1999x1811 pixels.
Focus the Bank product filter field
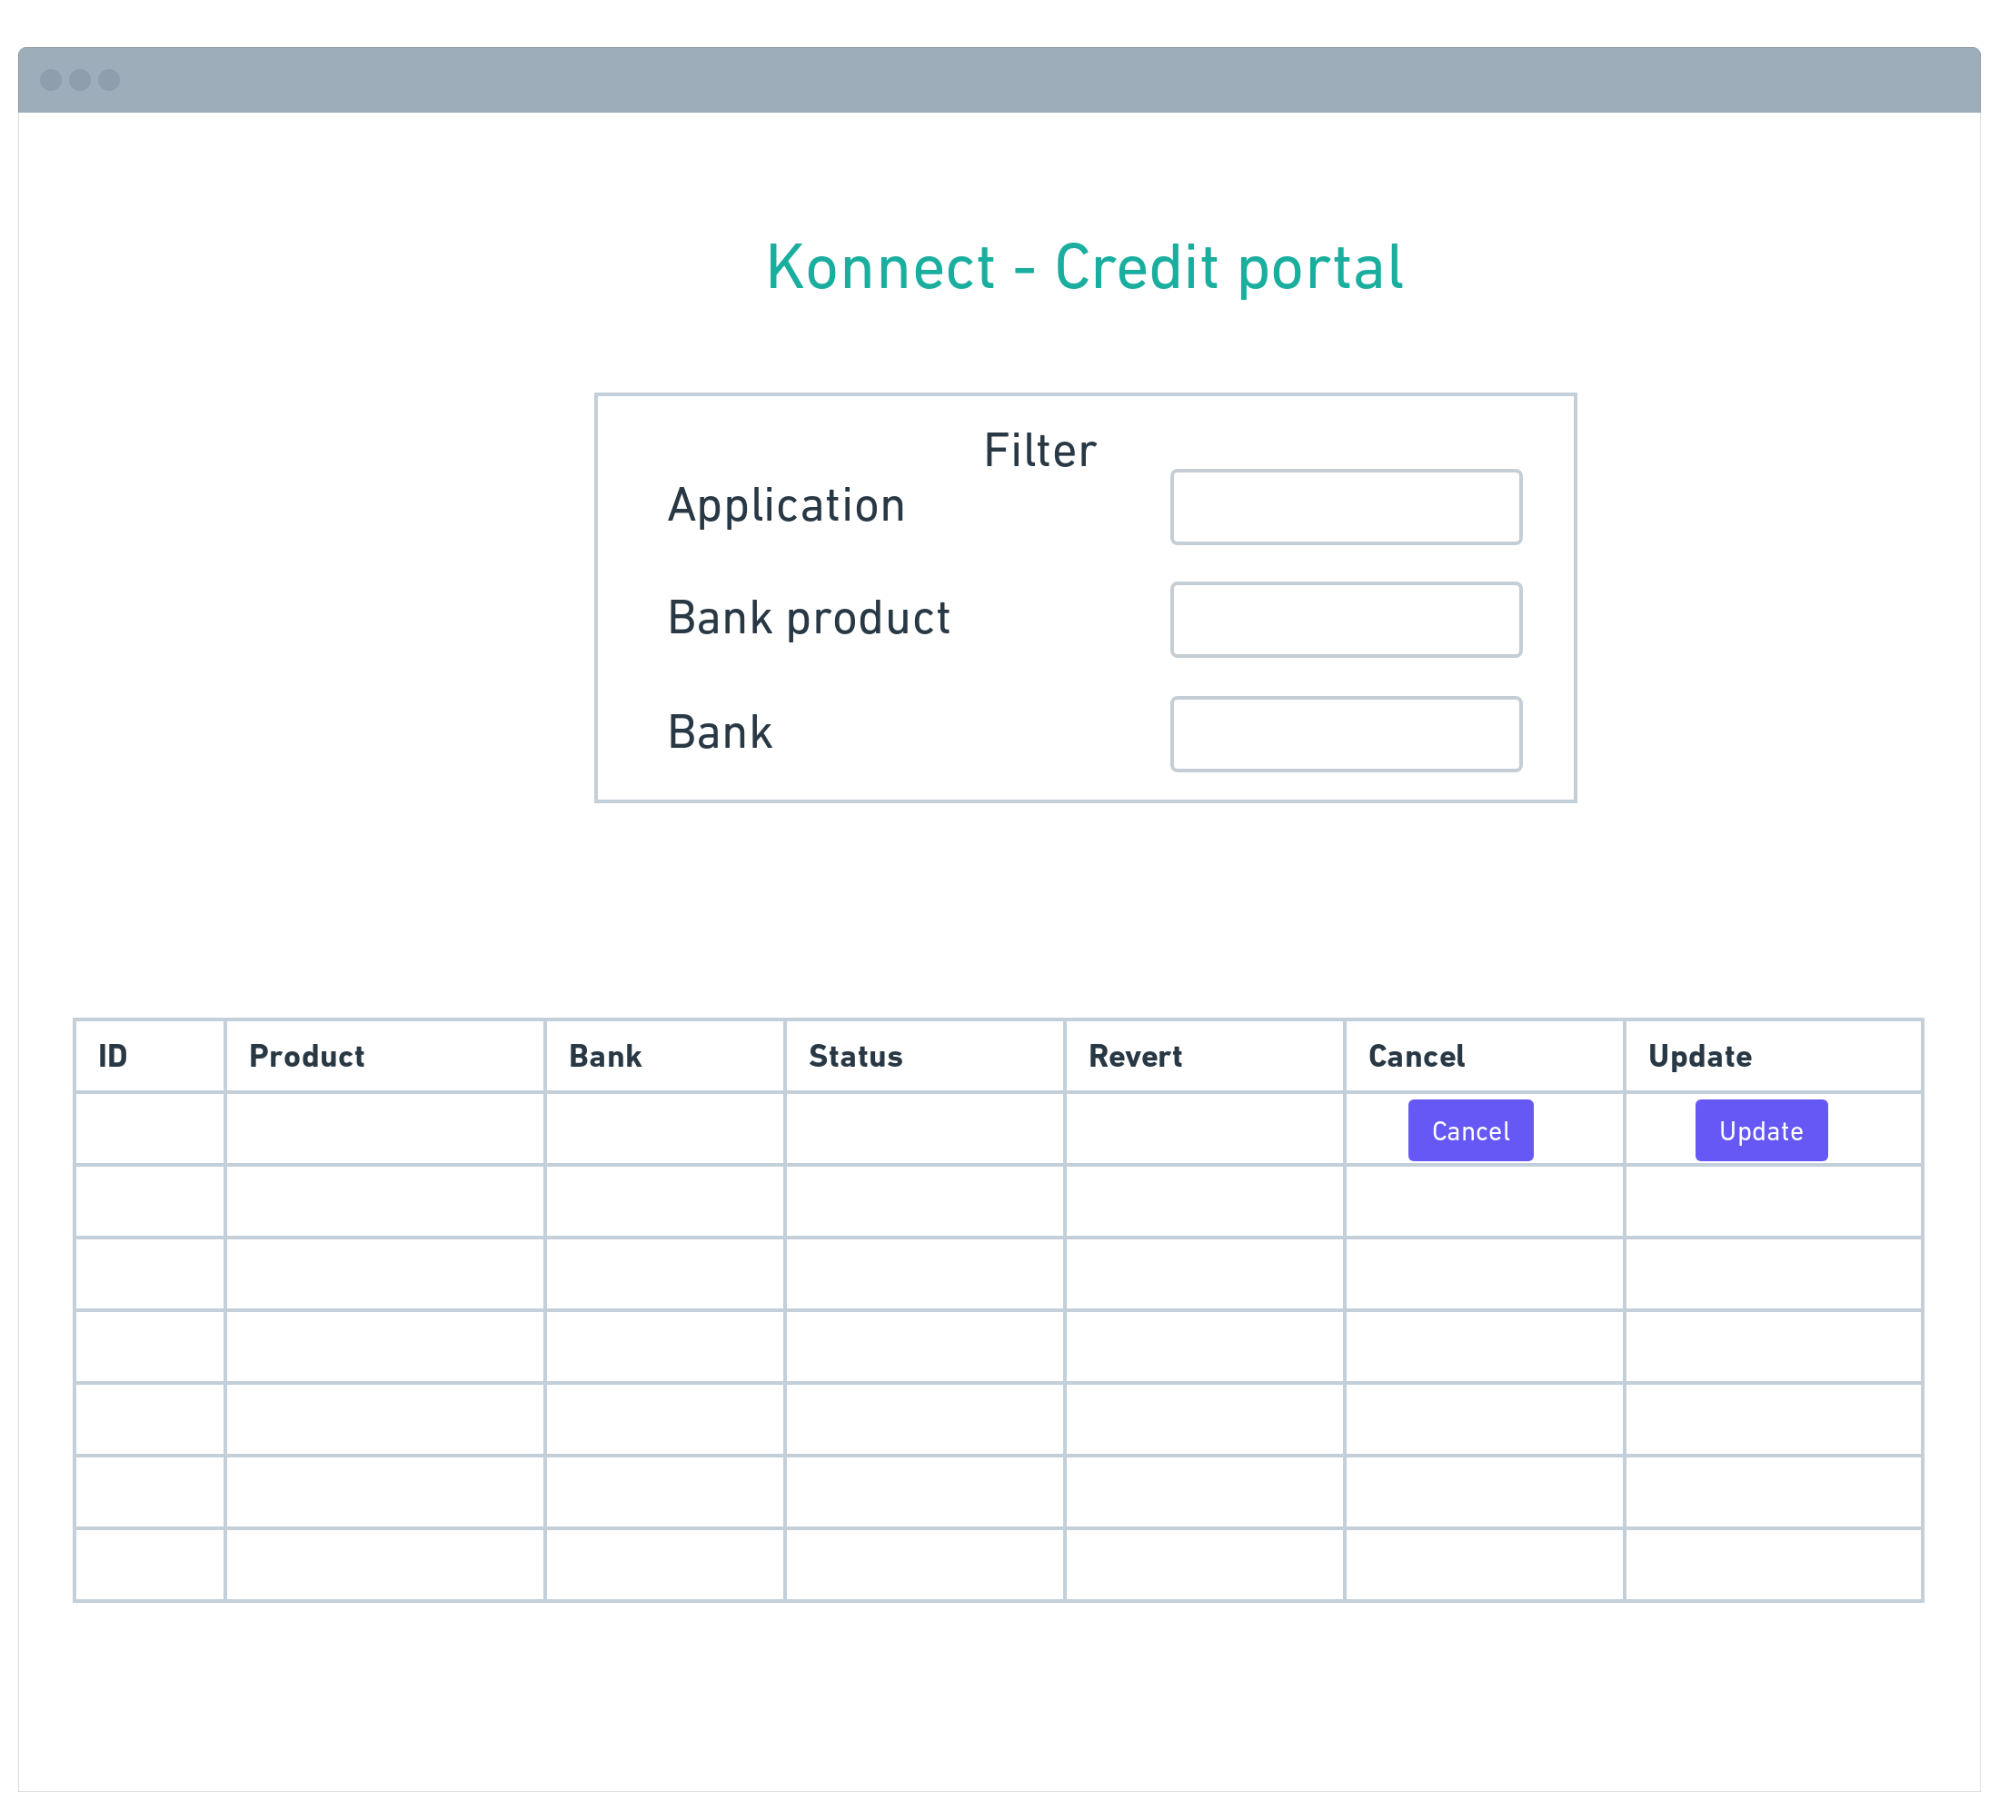point(1346,620)
